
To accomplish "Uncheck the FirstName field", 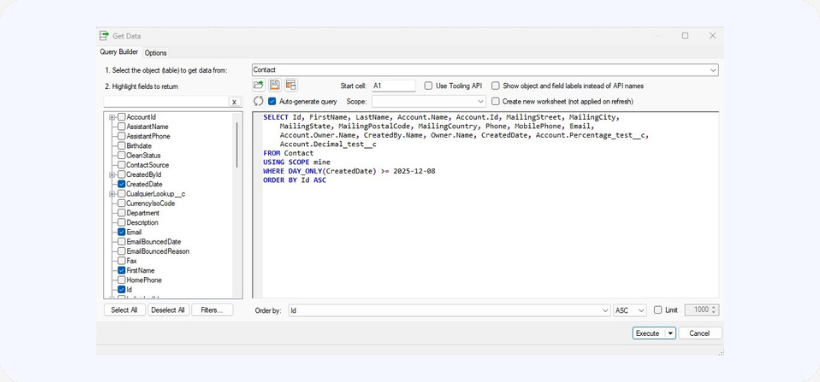I will pyautogui.click(x=121, y=271).
